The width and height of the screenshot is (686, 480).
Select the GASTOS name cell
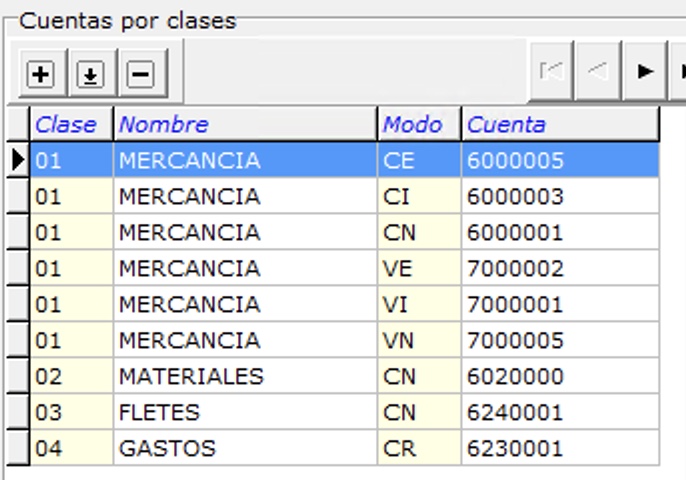[x=167, y=449]
